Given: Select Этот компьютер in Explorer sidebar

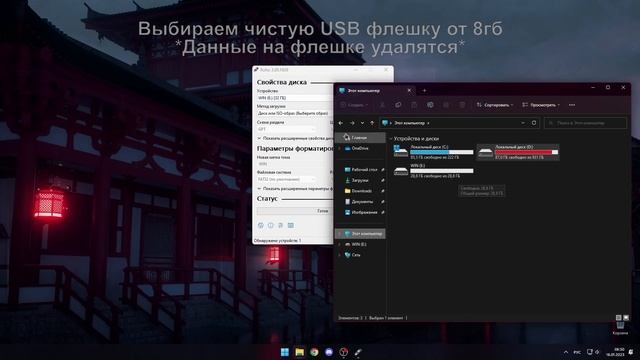Looking at the screenshot, I should click(360, 233).
